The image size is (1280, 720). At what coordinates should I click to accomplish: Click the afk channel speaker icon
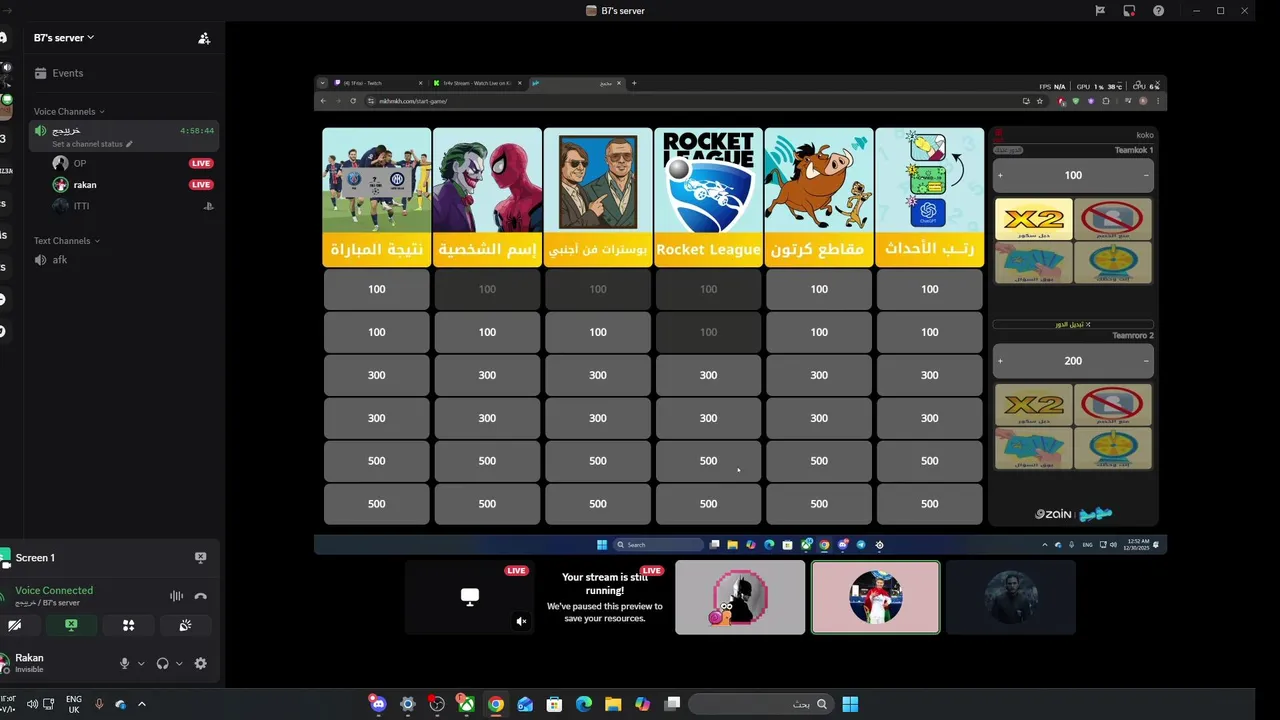point(40,260)
